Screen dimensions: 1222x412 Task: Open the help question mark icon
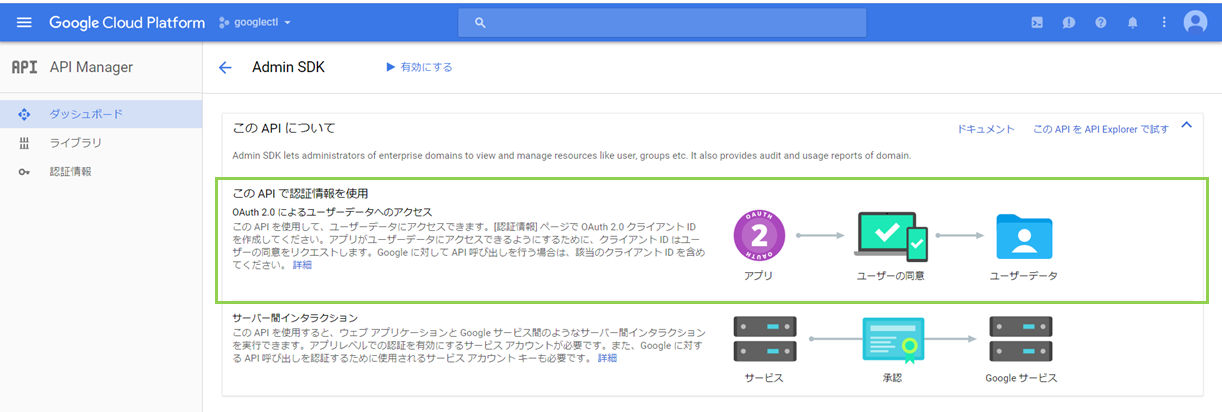[x=1101, y=22]
